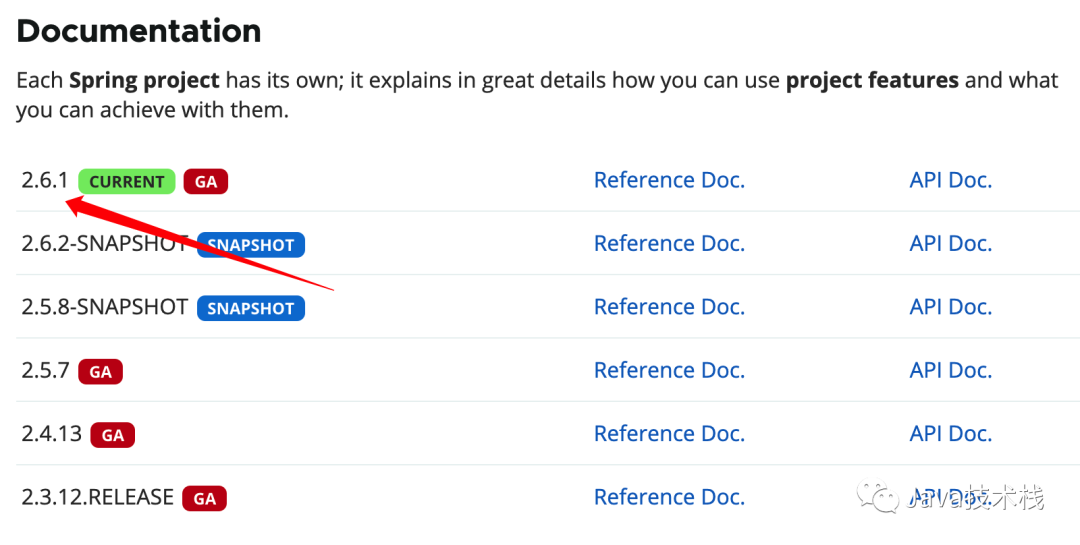Open Reference Doc. for 2.6.2-SNAPSHOT

coord(669,243)
